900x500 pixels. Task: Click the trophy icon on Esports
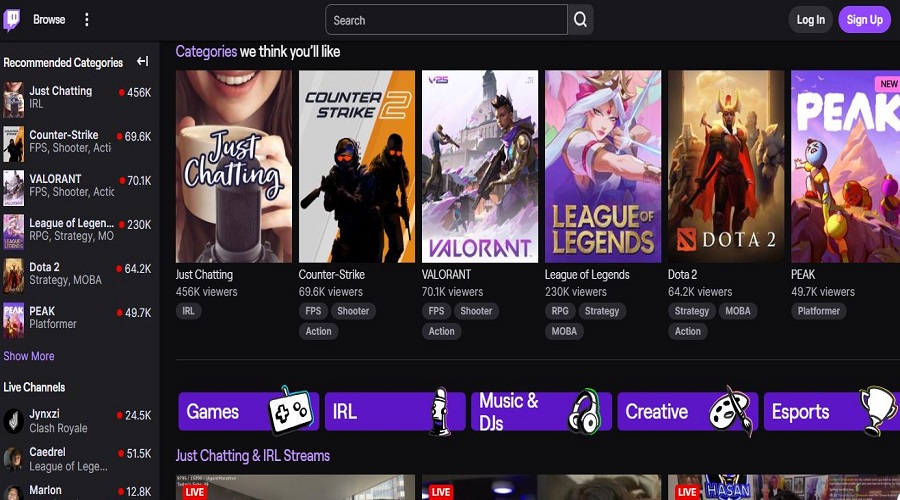[x=879, y=410]
